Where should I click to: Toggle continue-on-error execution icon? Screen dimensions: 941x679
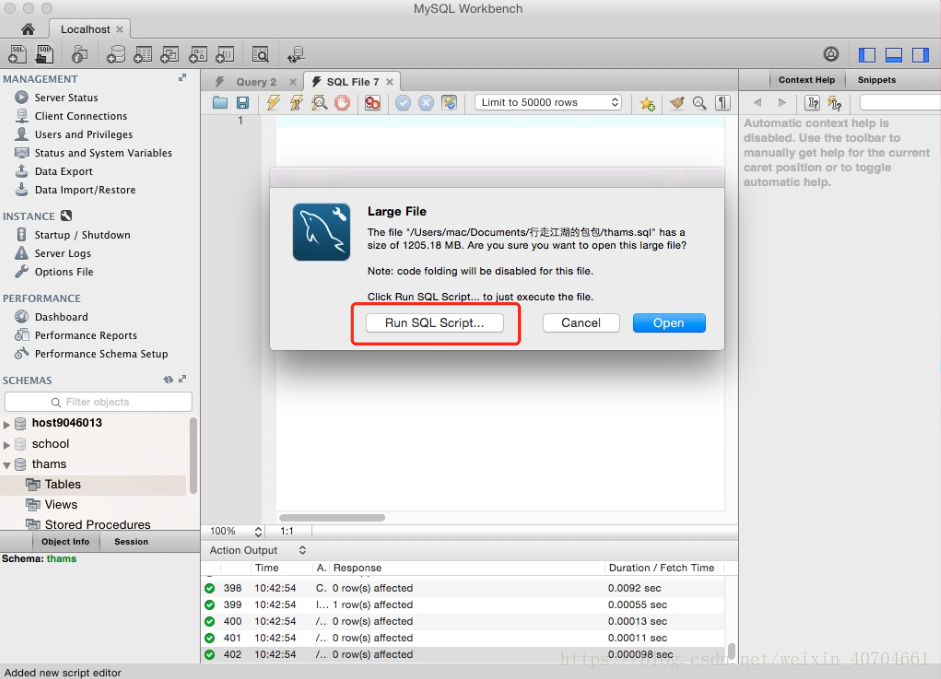(x=373, y=103)
